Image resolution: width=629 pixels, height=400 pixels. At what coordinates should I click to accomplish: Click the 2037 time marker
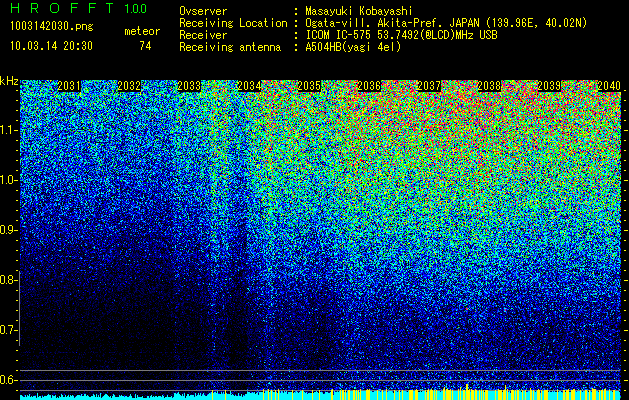pos(429,86)
